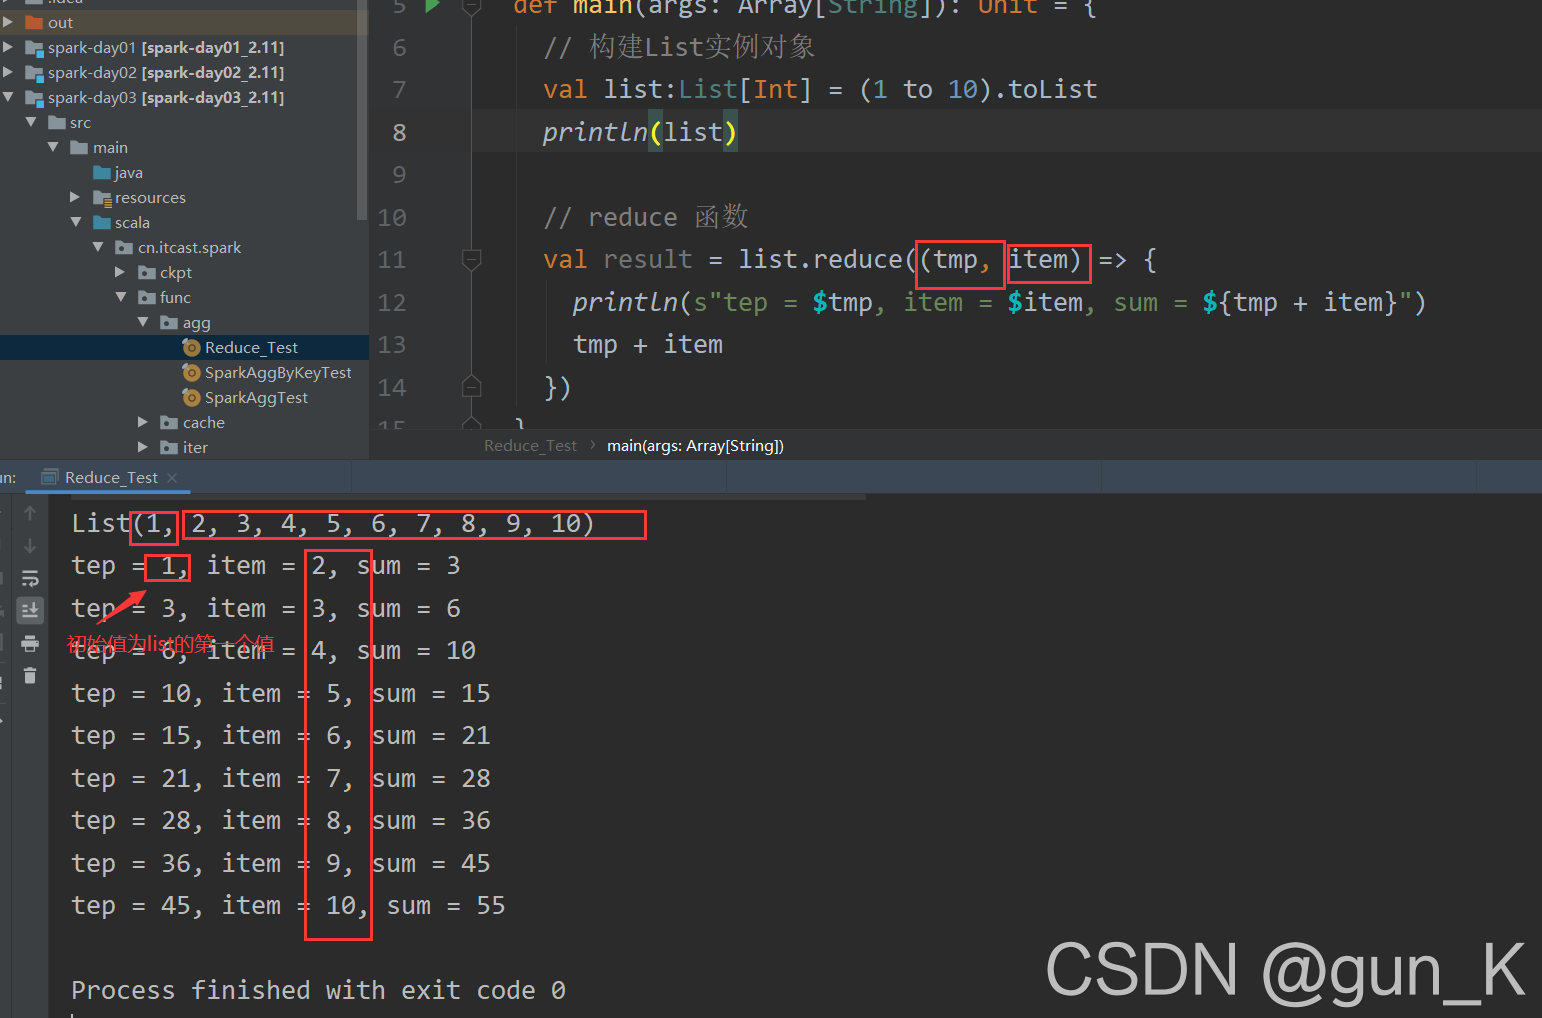Click the SparkAggTest object icon

tap(192, 397)
